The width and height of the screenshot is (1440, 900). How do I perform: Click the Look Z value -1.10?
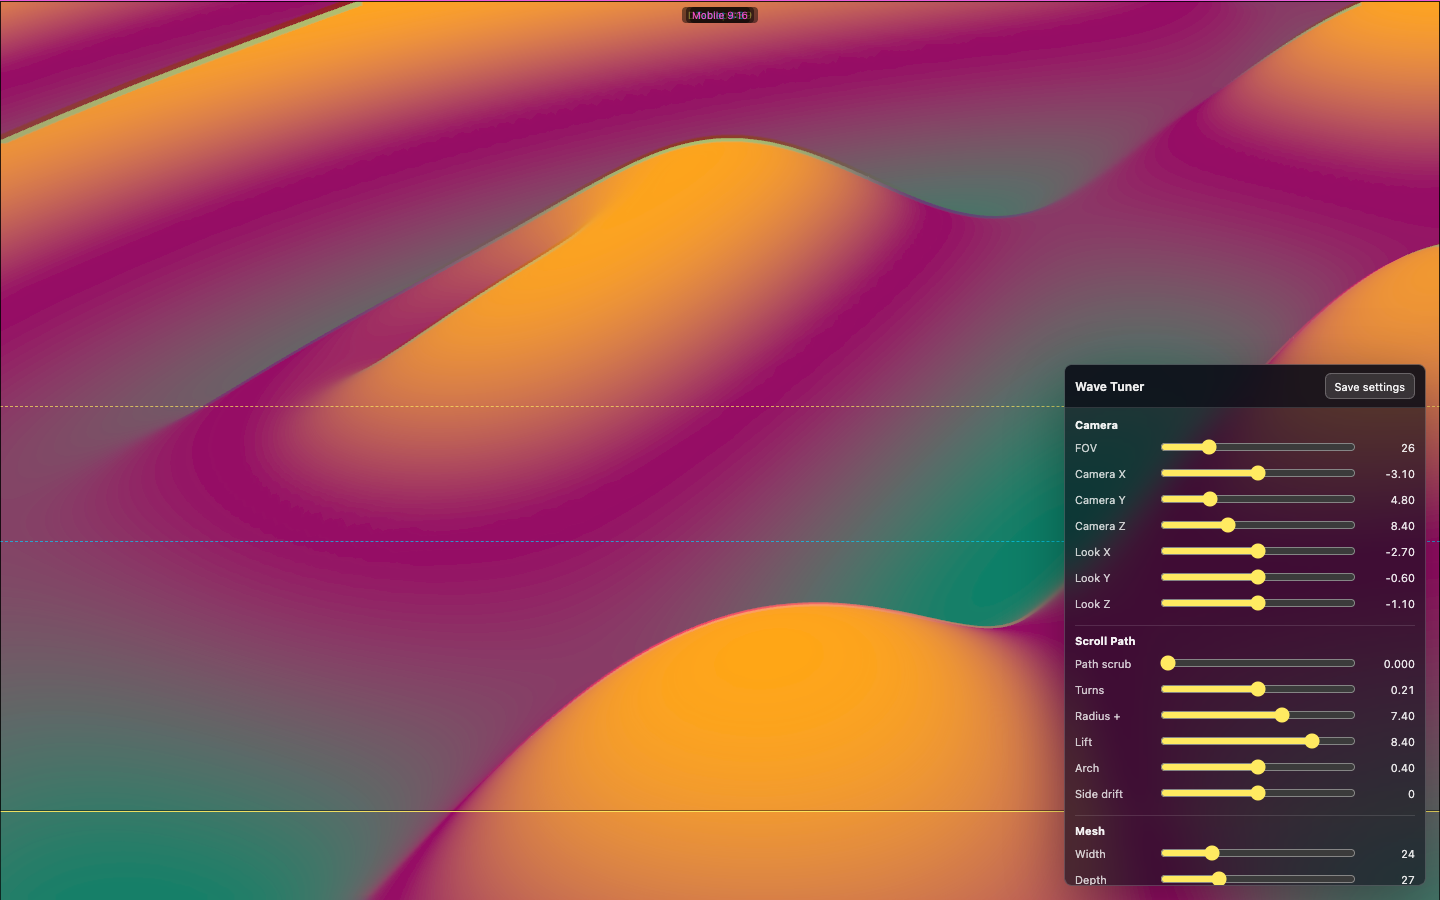pyautogui.click(x=1400, y=604)
